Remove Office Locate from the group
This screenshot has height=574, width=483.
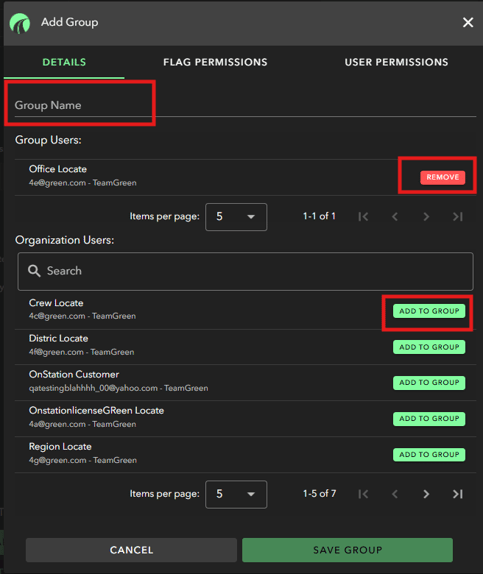point(443,177)
